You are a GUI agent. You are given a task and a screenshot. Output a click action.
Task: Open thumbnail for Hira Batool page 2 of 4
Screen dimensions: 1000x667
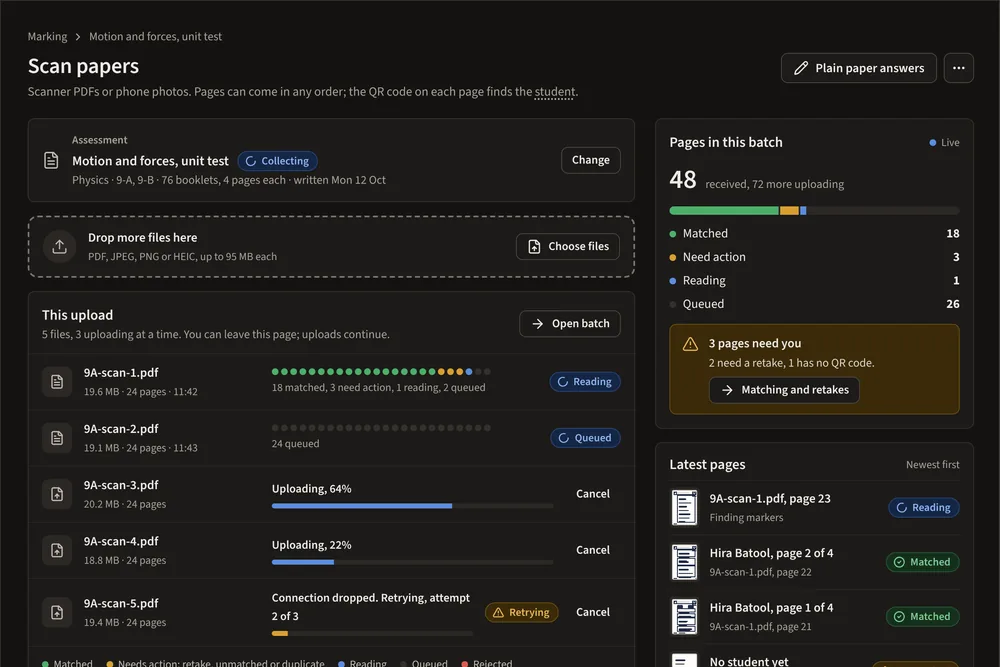click(x=684, y=562)
